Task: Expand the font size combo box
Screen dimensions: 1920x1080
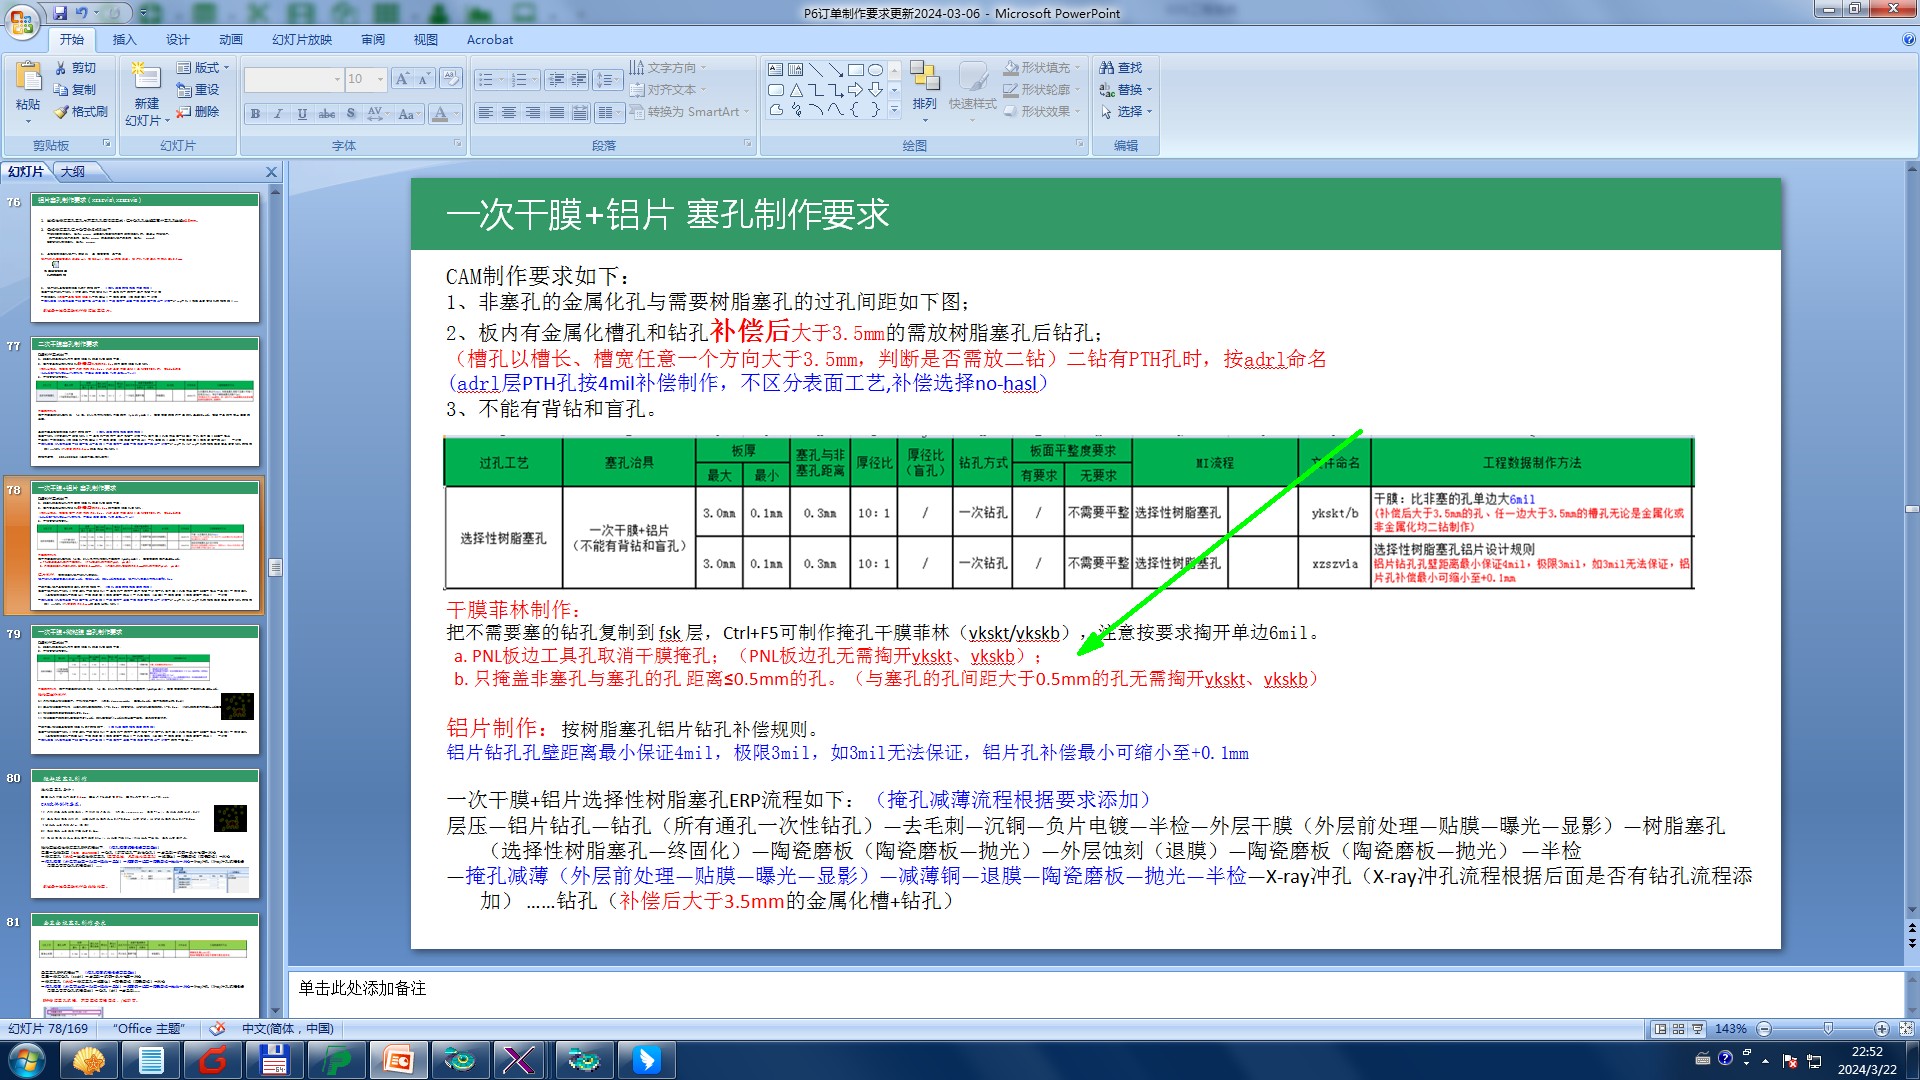Action: [x=380, y=79]
